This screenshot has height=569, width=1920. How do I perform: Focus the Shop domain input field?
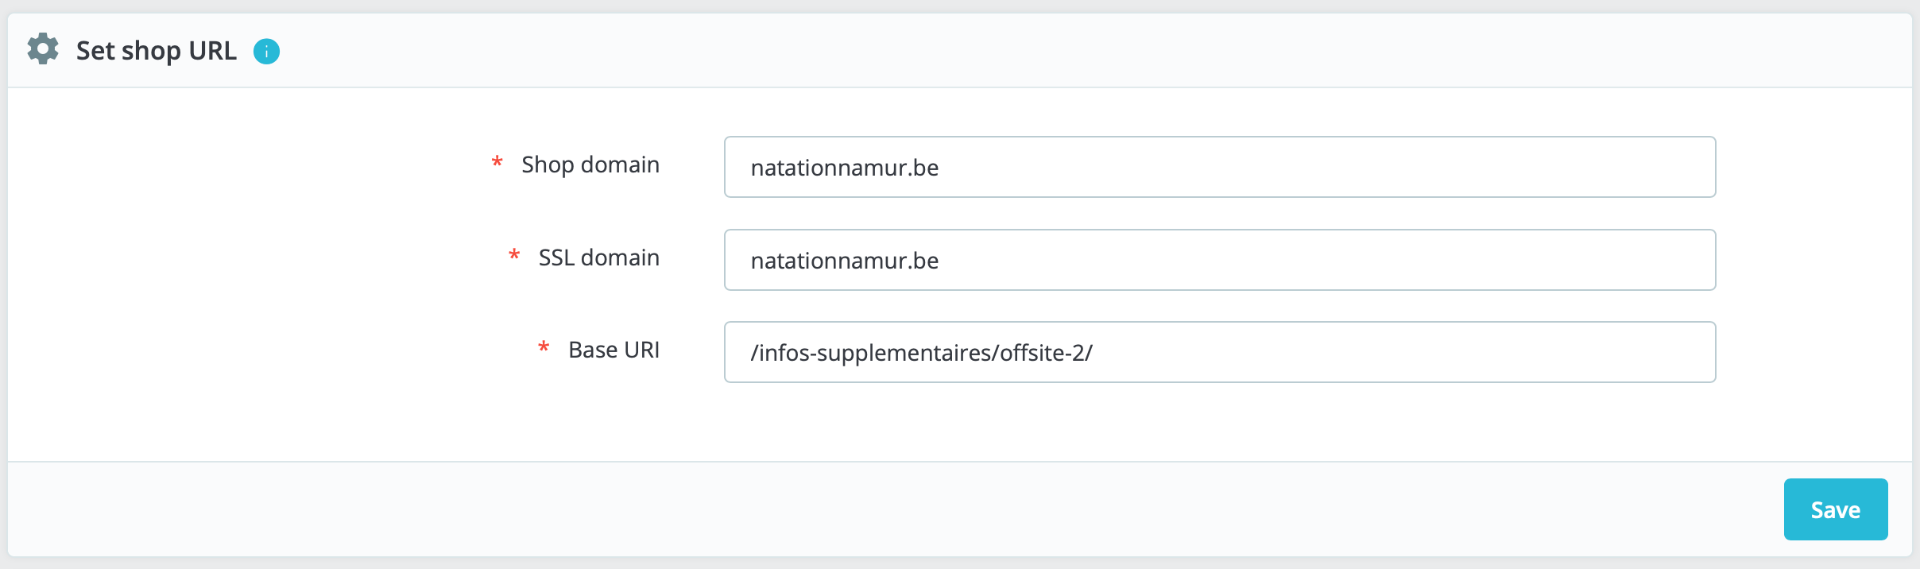point(1220,167)
